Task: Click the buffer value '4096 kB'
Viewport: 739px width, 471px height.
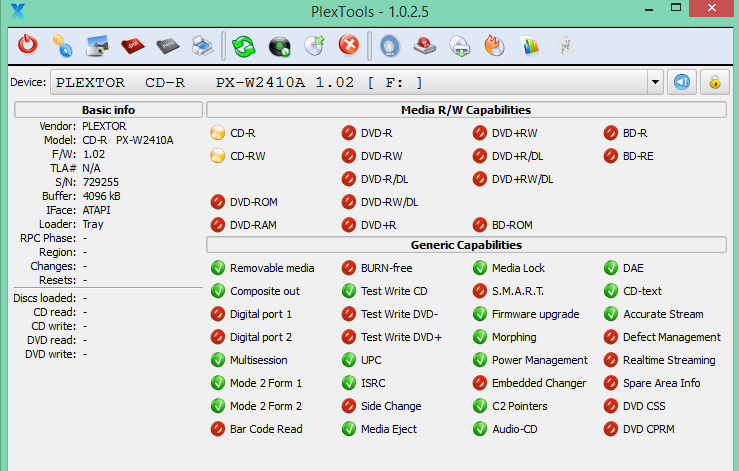Action: (101, 196)
